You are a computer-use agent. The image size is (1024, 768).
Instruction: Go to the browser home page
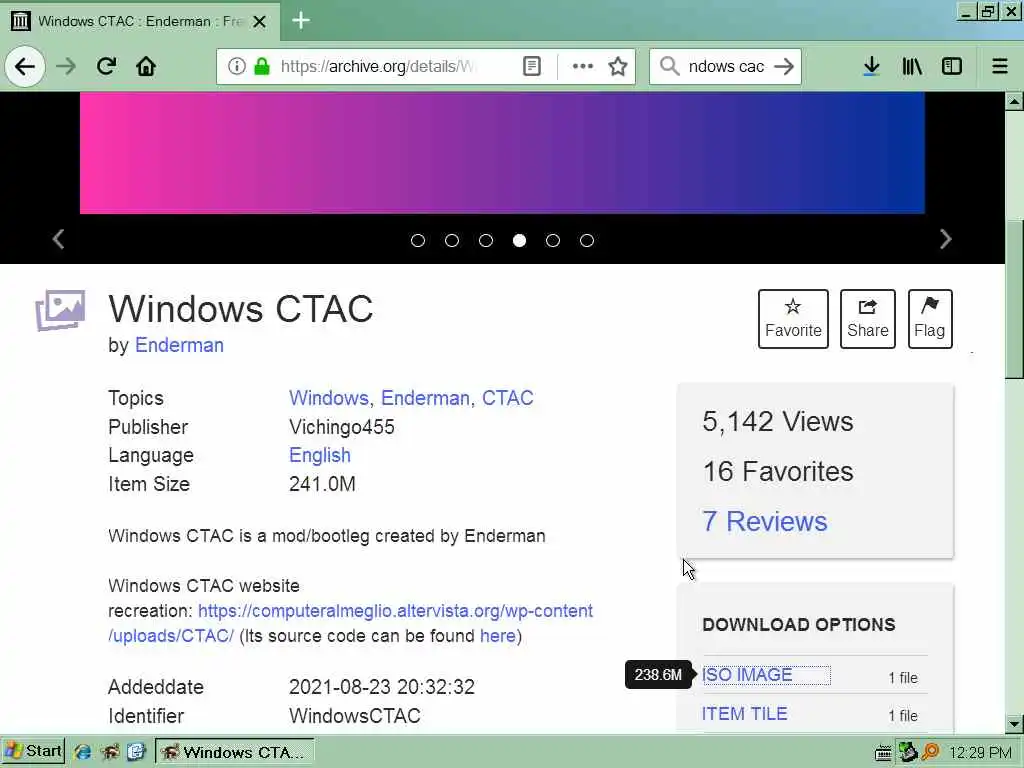click(x=146, y=66)
